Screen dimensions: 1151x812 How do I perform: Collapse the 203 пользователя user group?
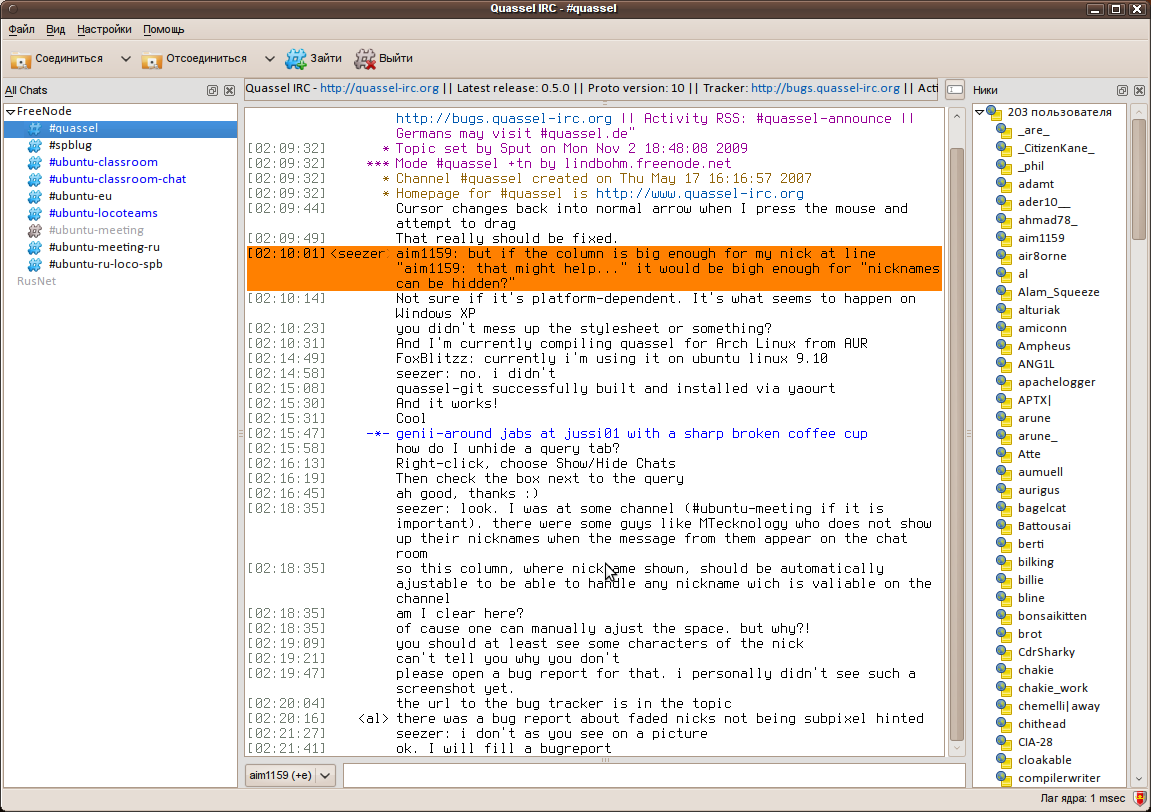coord(979,112)
